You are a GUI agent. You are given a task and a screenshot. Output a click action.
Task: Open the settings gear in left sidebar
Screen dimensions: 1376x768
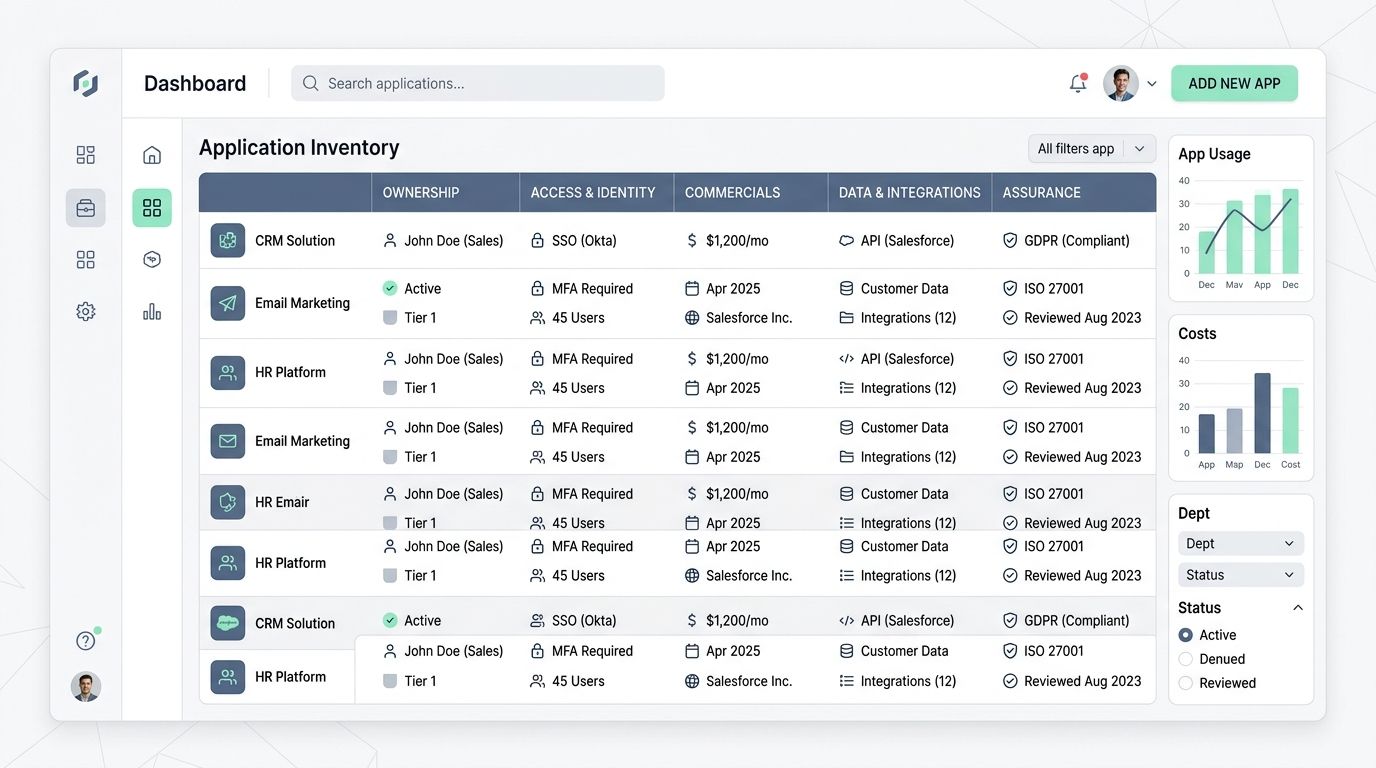coord(86,312)
